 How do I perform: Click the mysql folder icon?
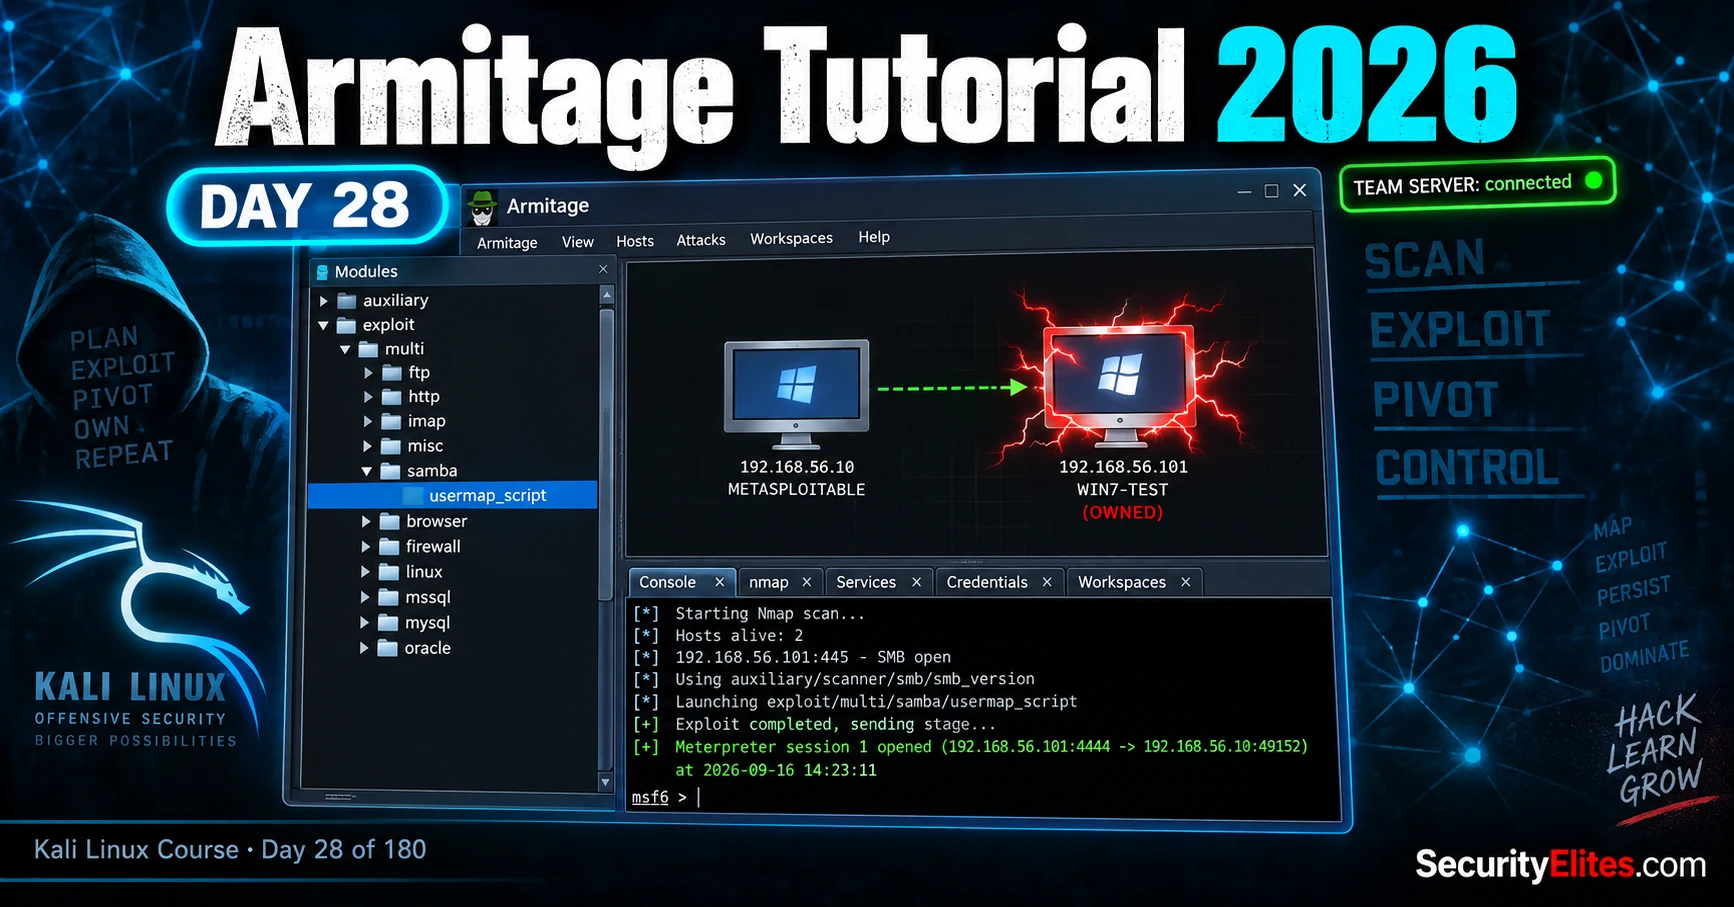[389, 622]
